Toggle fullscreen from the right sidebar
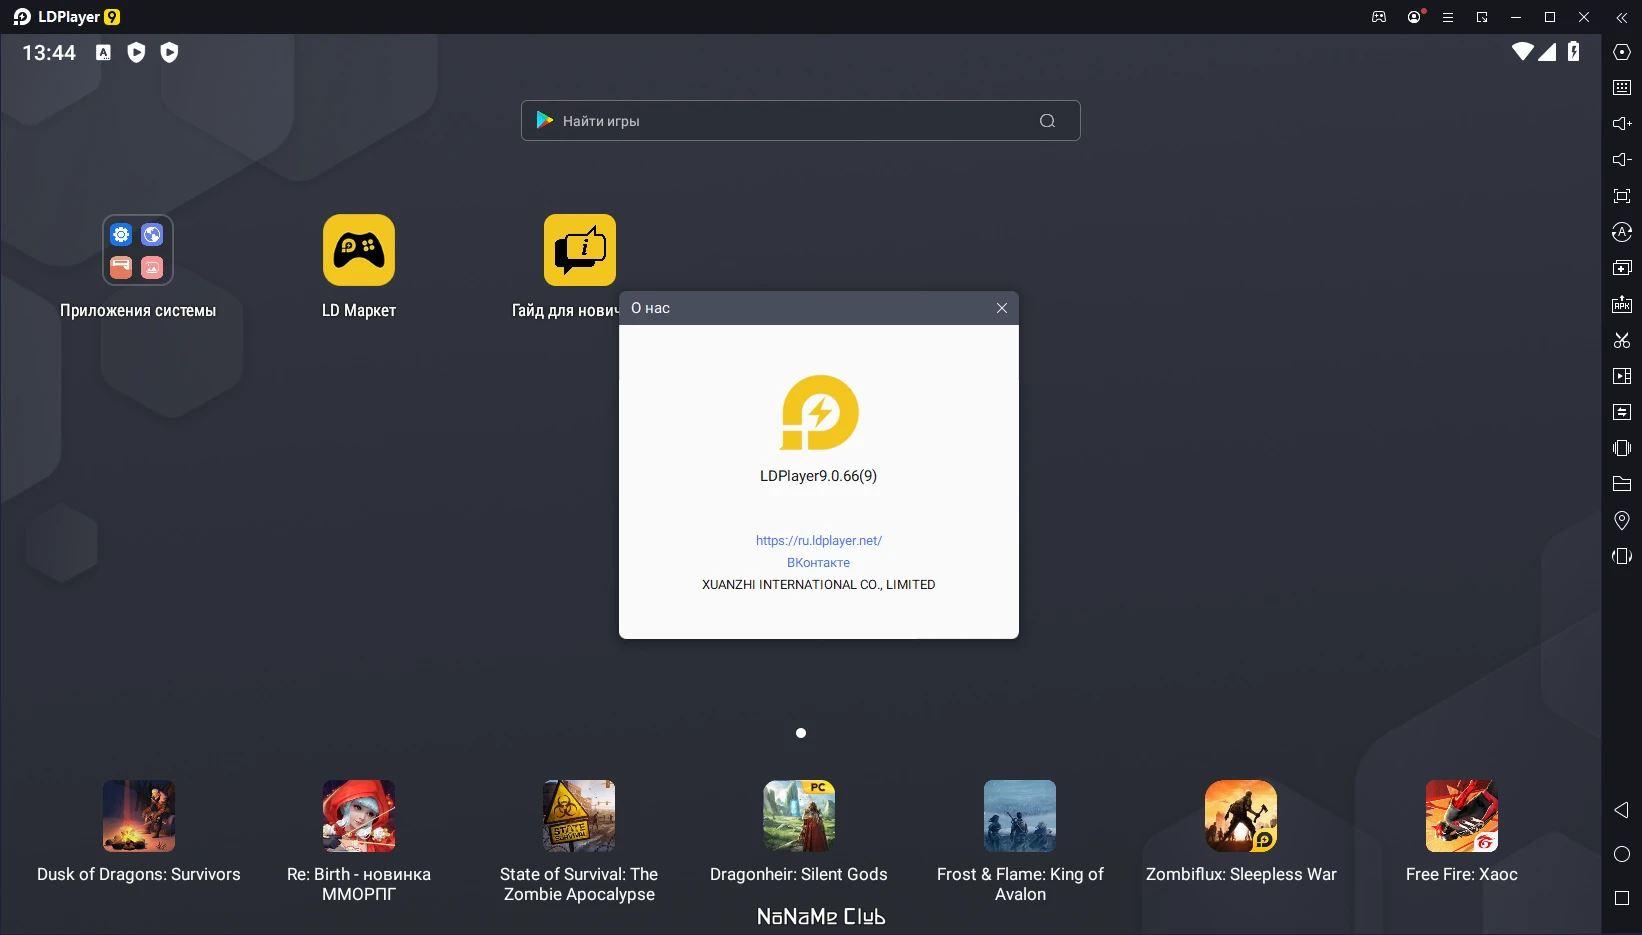The height and width of the screenshot is (935, 1642). (x=1622, y=196)
